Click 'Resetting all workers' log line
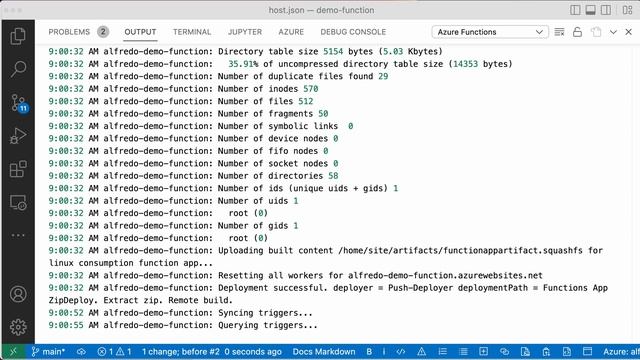 click(296, 276)
